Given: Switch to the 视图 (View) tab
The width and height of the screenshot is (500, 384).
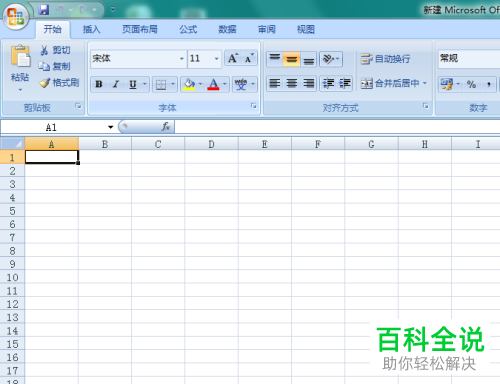Looking at the screenshot, I should [306, 29].
